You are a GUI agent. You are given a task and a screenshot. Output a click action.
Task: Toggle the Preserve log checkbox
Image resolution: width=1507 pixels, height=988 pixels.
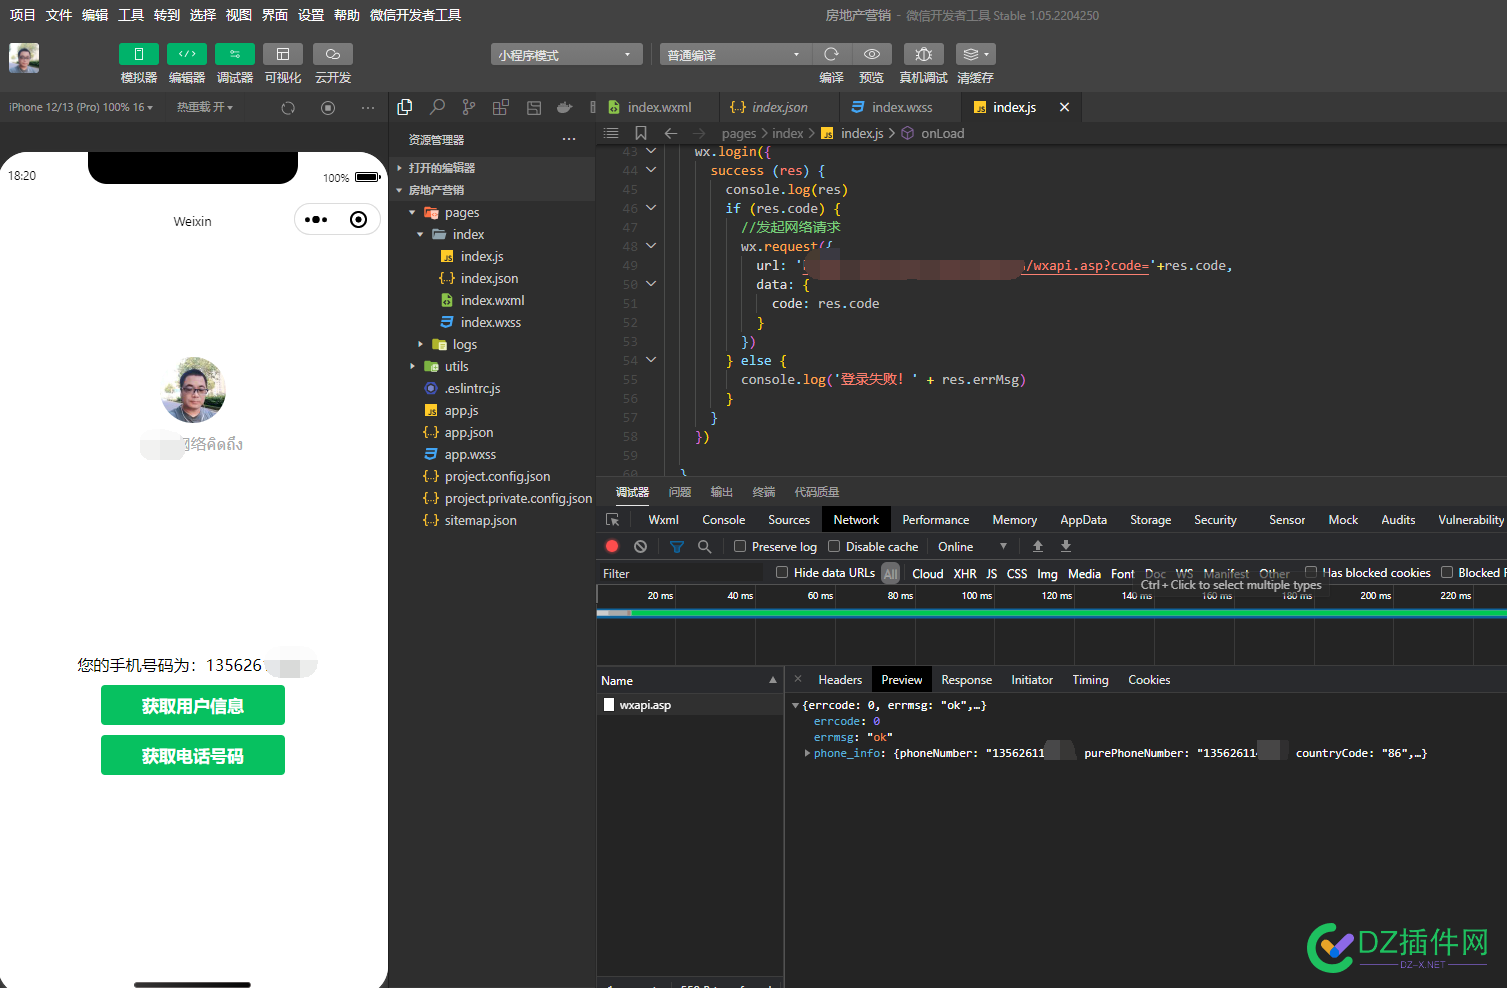740,546
